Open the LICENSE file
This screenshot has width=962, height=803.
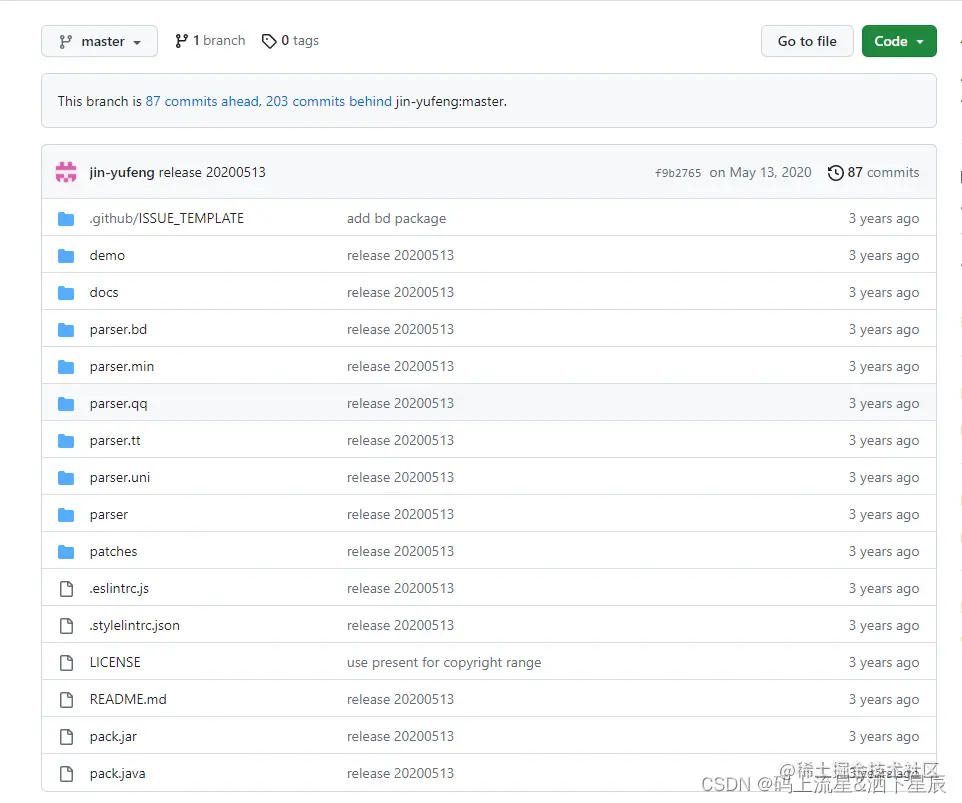click(115, 663)
